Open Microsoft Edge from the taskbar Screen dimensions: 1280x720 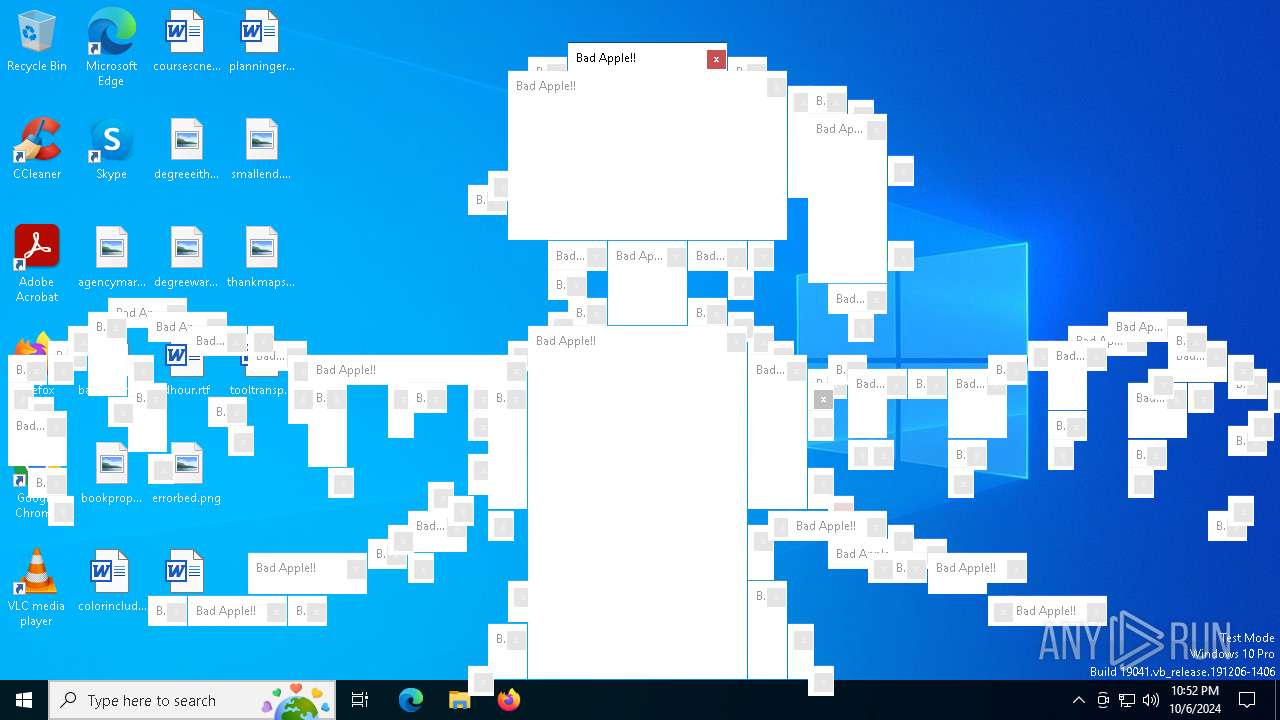(x=411, y=700)
